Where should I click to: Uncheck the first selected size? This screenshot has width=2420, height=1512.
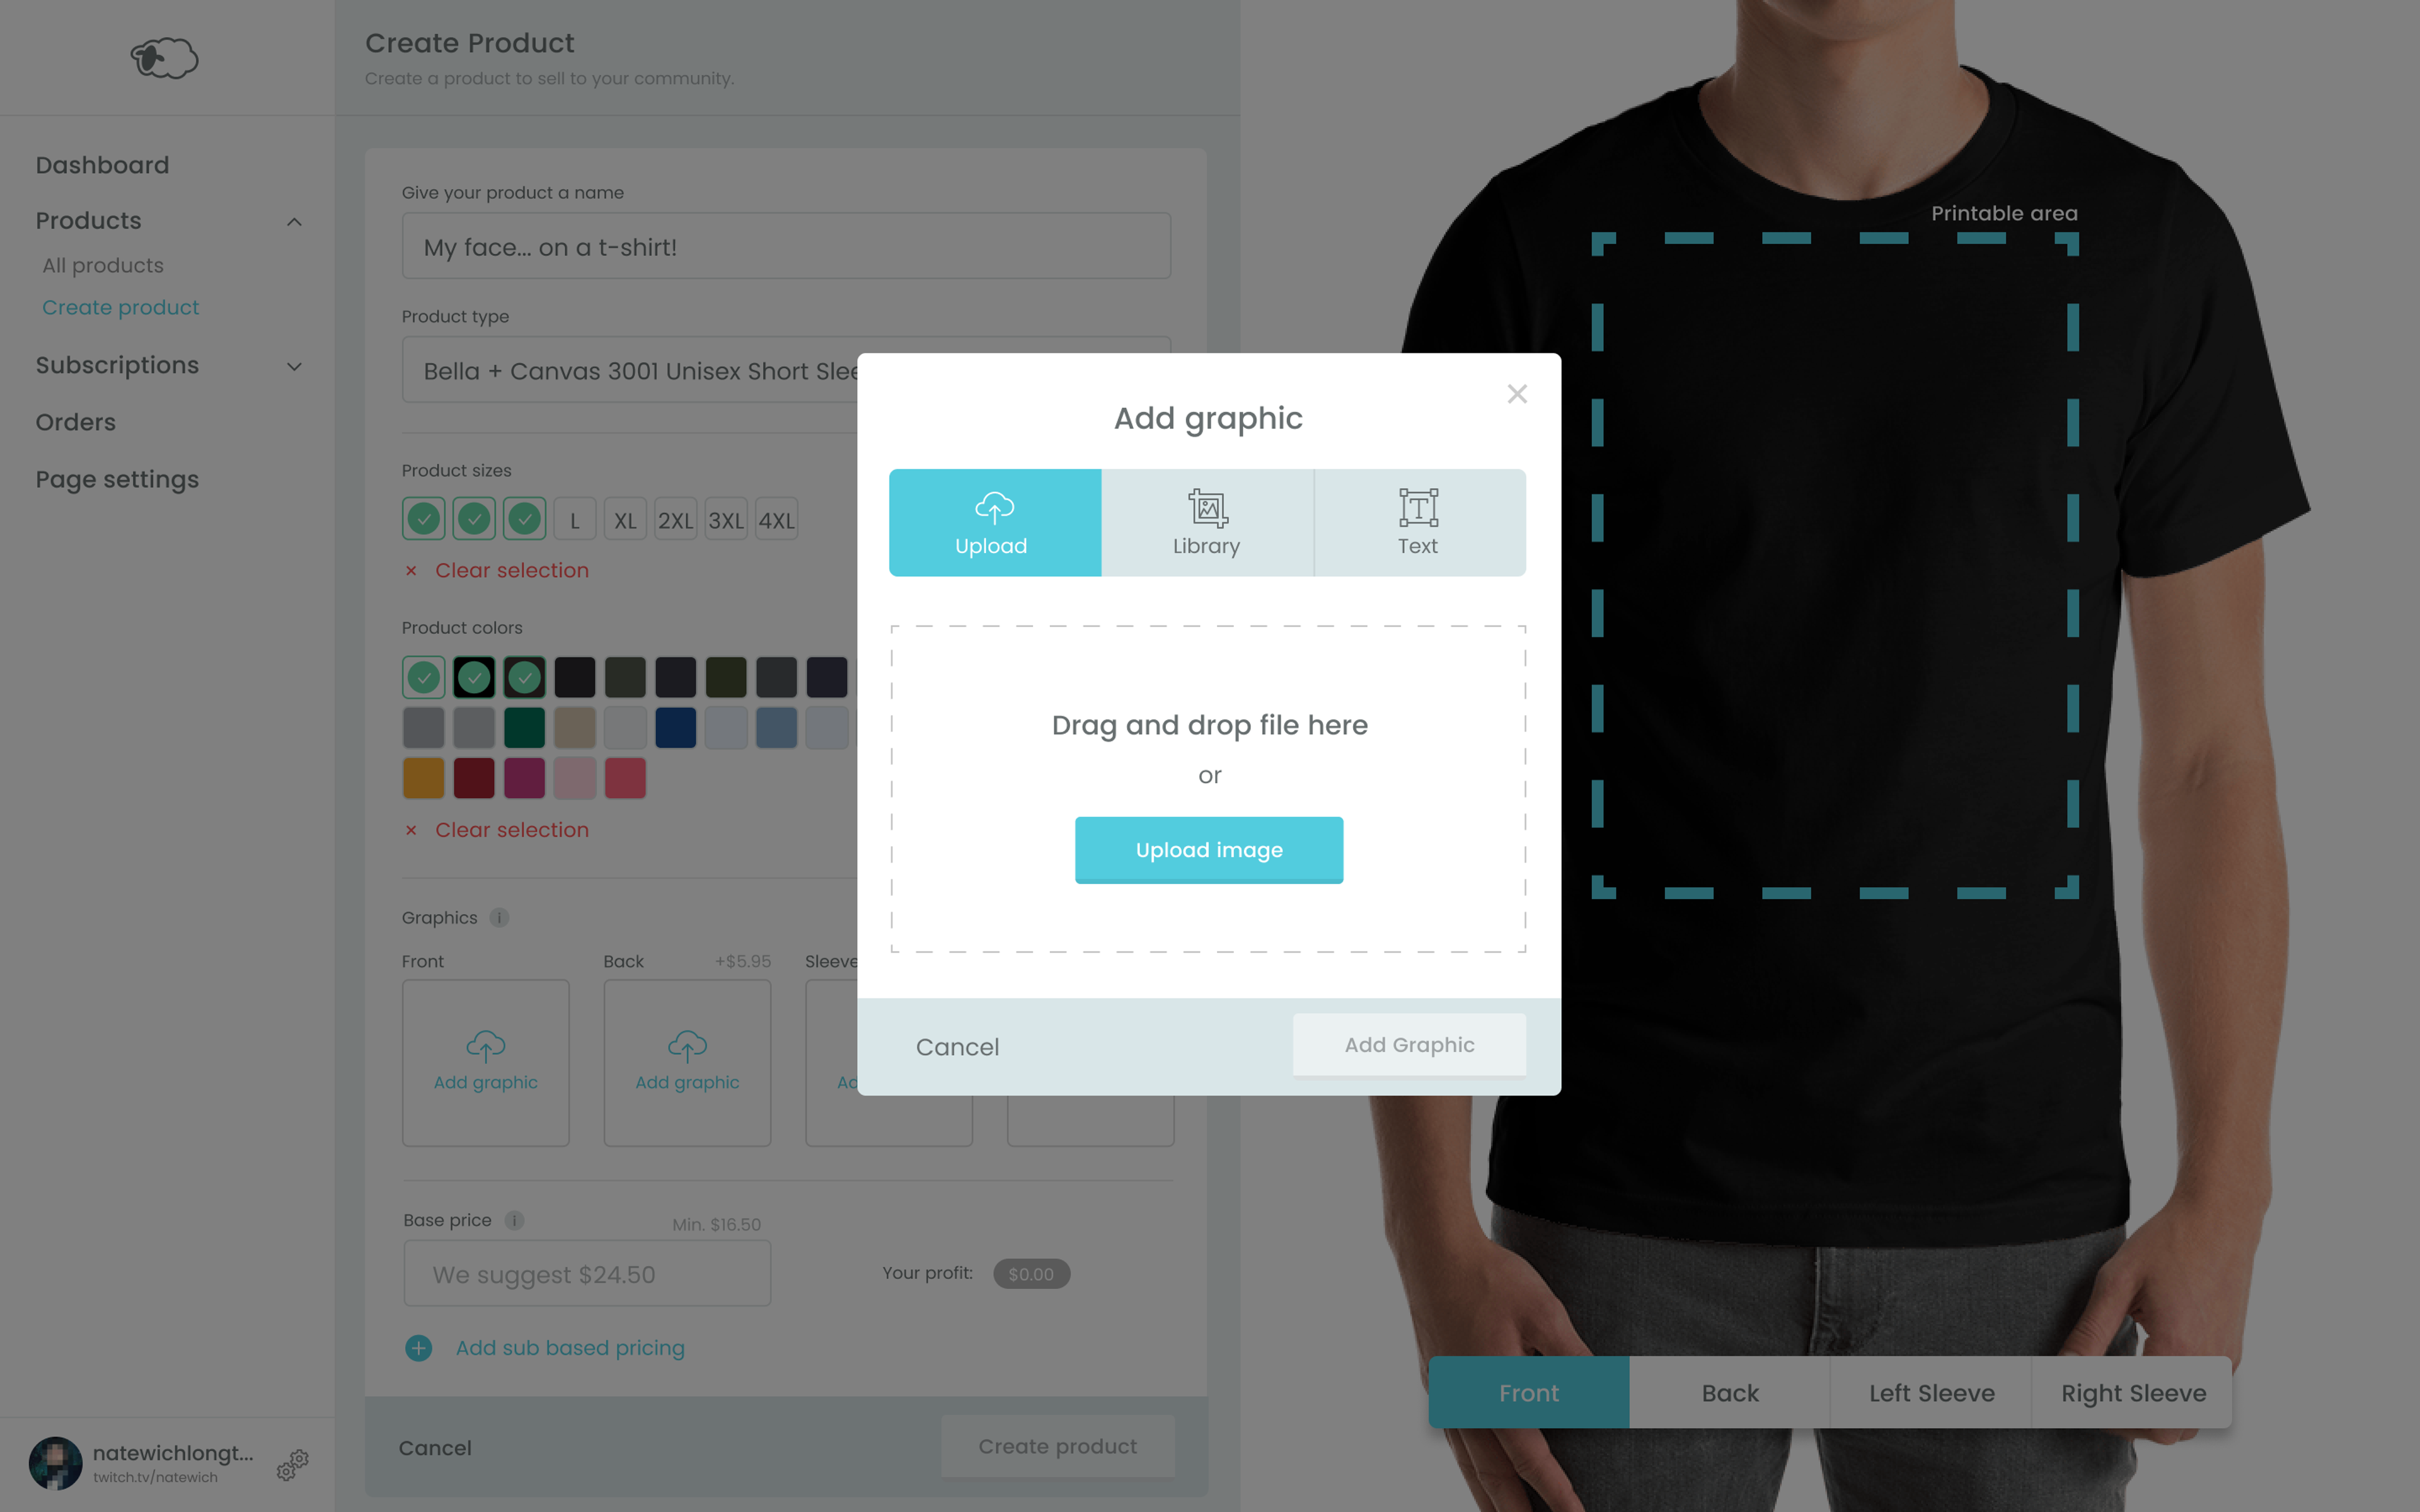pyautogui.click(x=424, y=519)
